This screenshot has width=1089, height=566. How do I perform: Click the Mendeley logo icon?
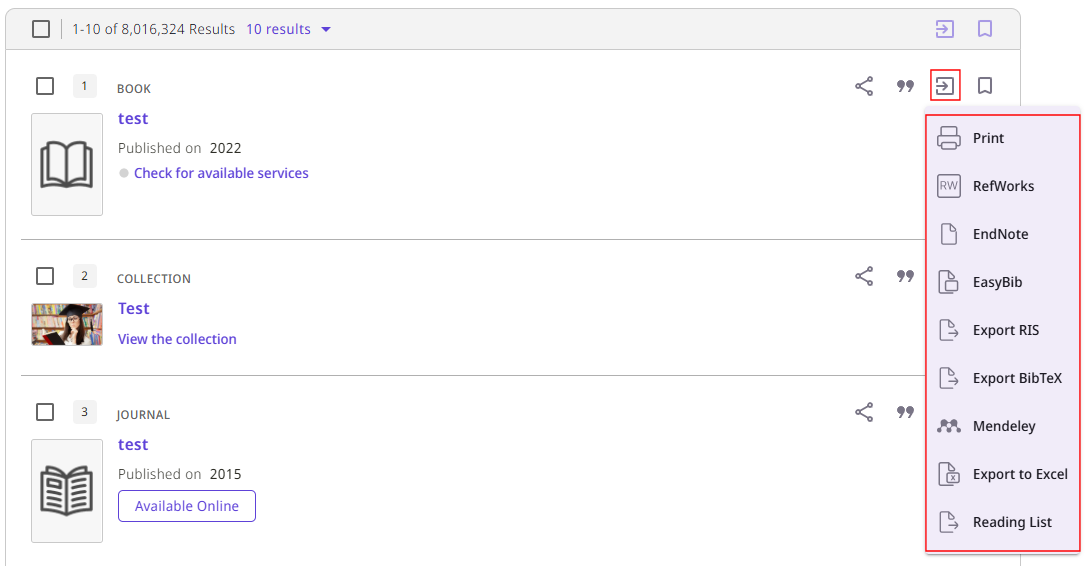pyautogui.click(x=949, y=426)
